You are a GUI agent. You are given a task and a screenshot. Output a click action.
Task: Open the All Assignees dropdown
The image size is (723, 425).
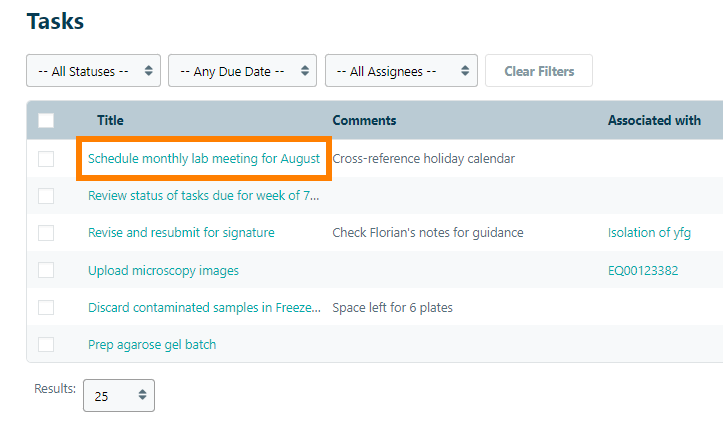click(400, 71)
